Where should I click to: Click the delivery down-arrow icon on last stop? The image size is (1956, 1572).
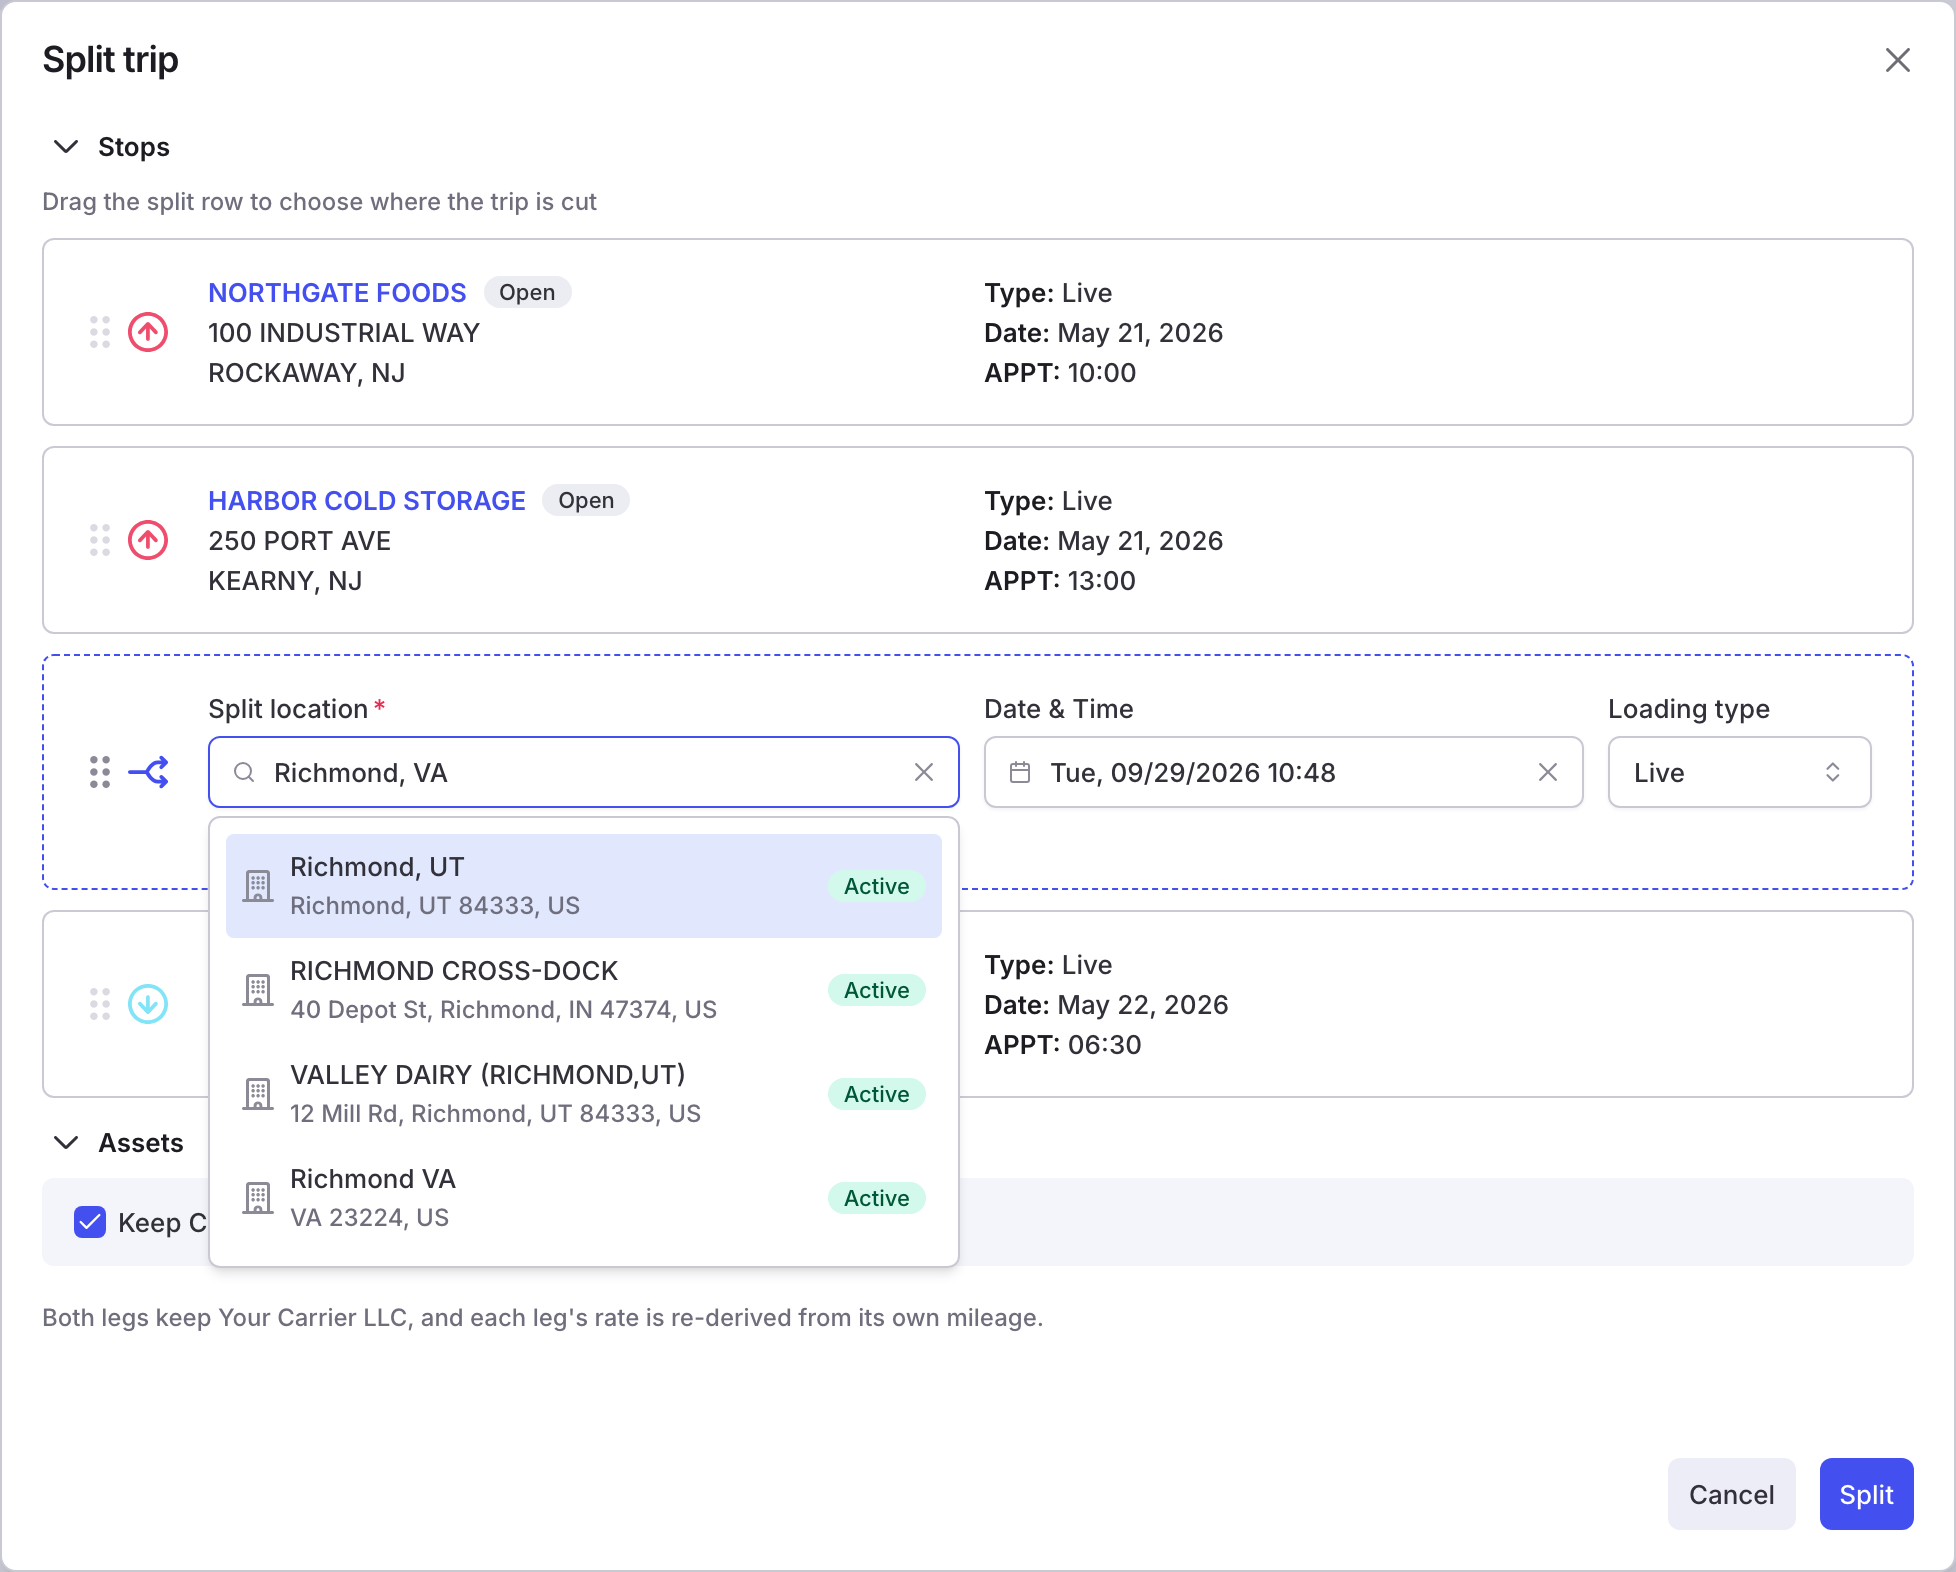[x=148, y=1004]
